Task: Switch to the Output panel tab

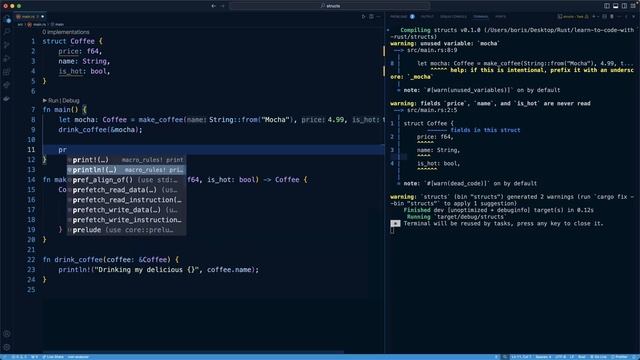Action: point(427,17)
